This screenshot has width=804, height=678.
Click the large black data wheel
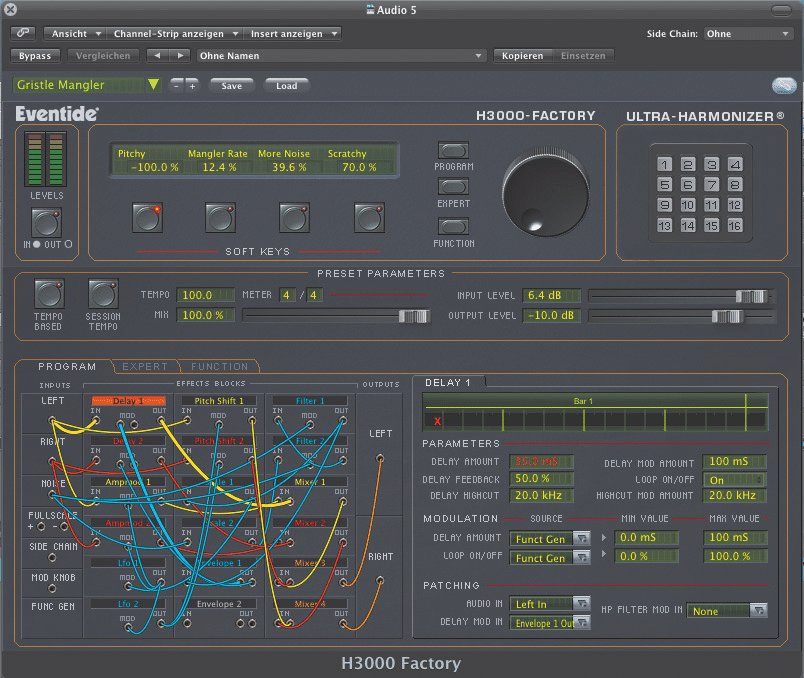coord(546,193)
